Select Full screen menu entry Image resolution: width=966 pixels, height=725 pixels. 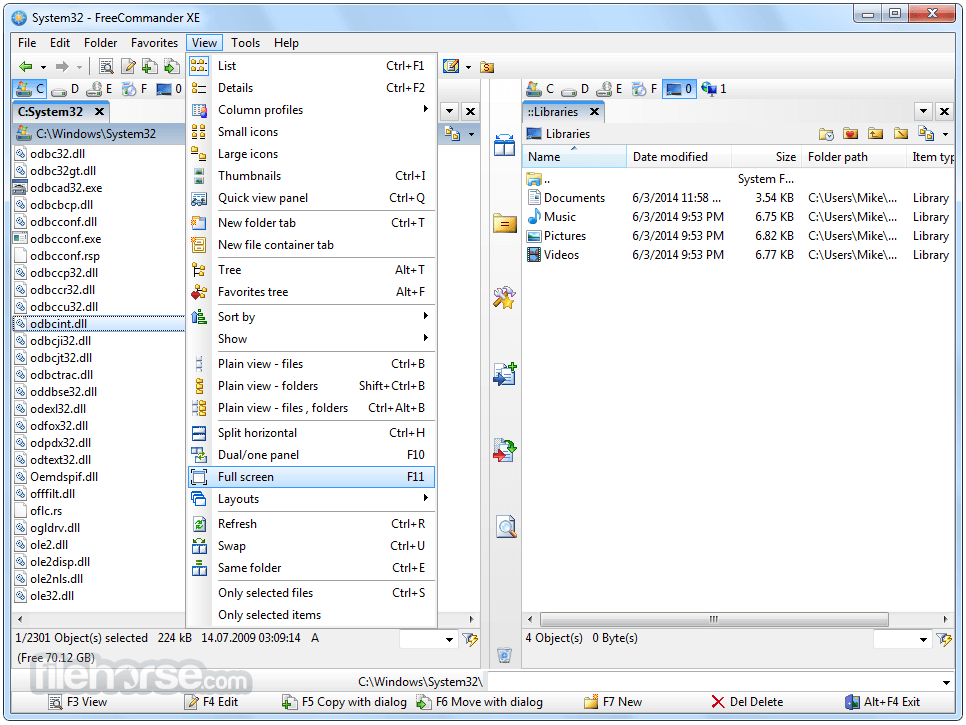coord(311,477)
